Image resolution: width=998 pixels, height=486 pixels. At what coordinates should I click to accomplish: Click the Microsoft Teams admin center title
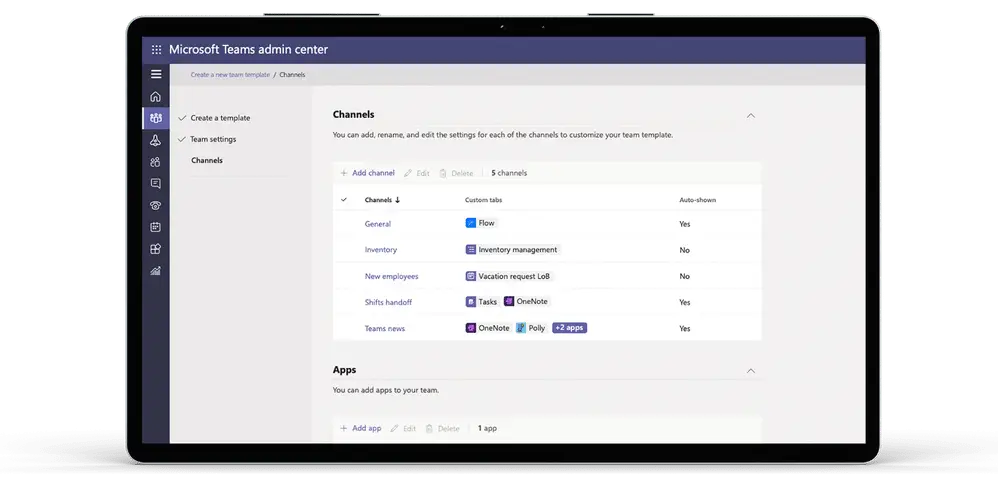[248, 50]
